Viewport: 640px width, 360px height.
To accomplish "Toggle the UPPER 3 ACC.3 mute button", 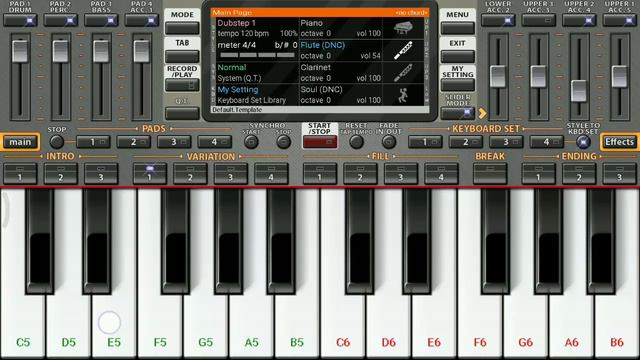I will pyautogui.click(x=538, y=20).
